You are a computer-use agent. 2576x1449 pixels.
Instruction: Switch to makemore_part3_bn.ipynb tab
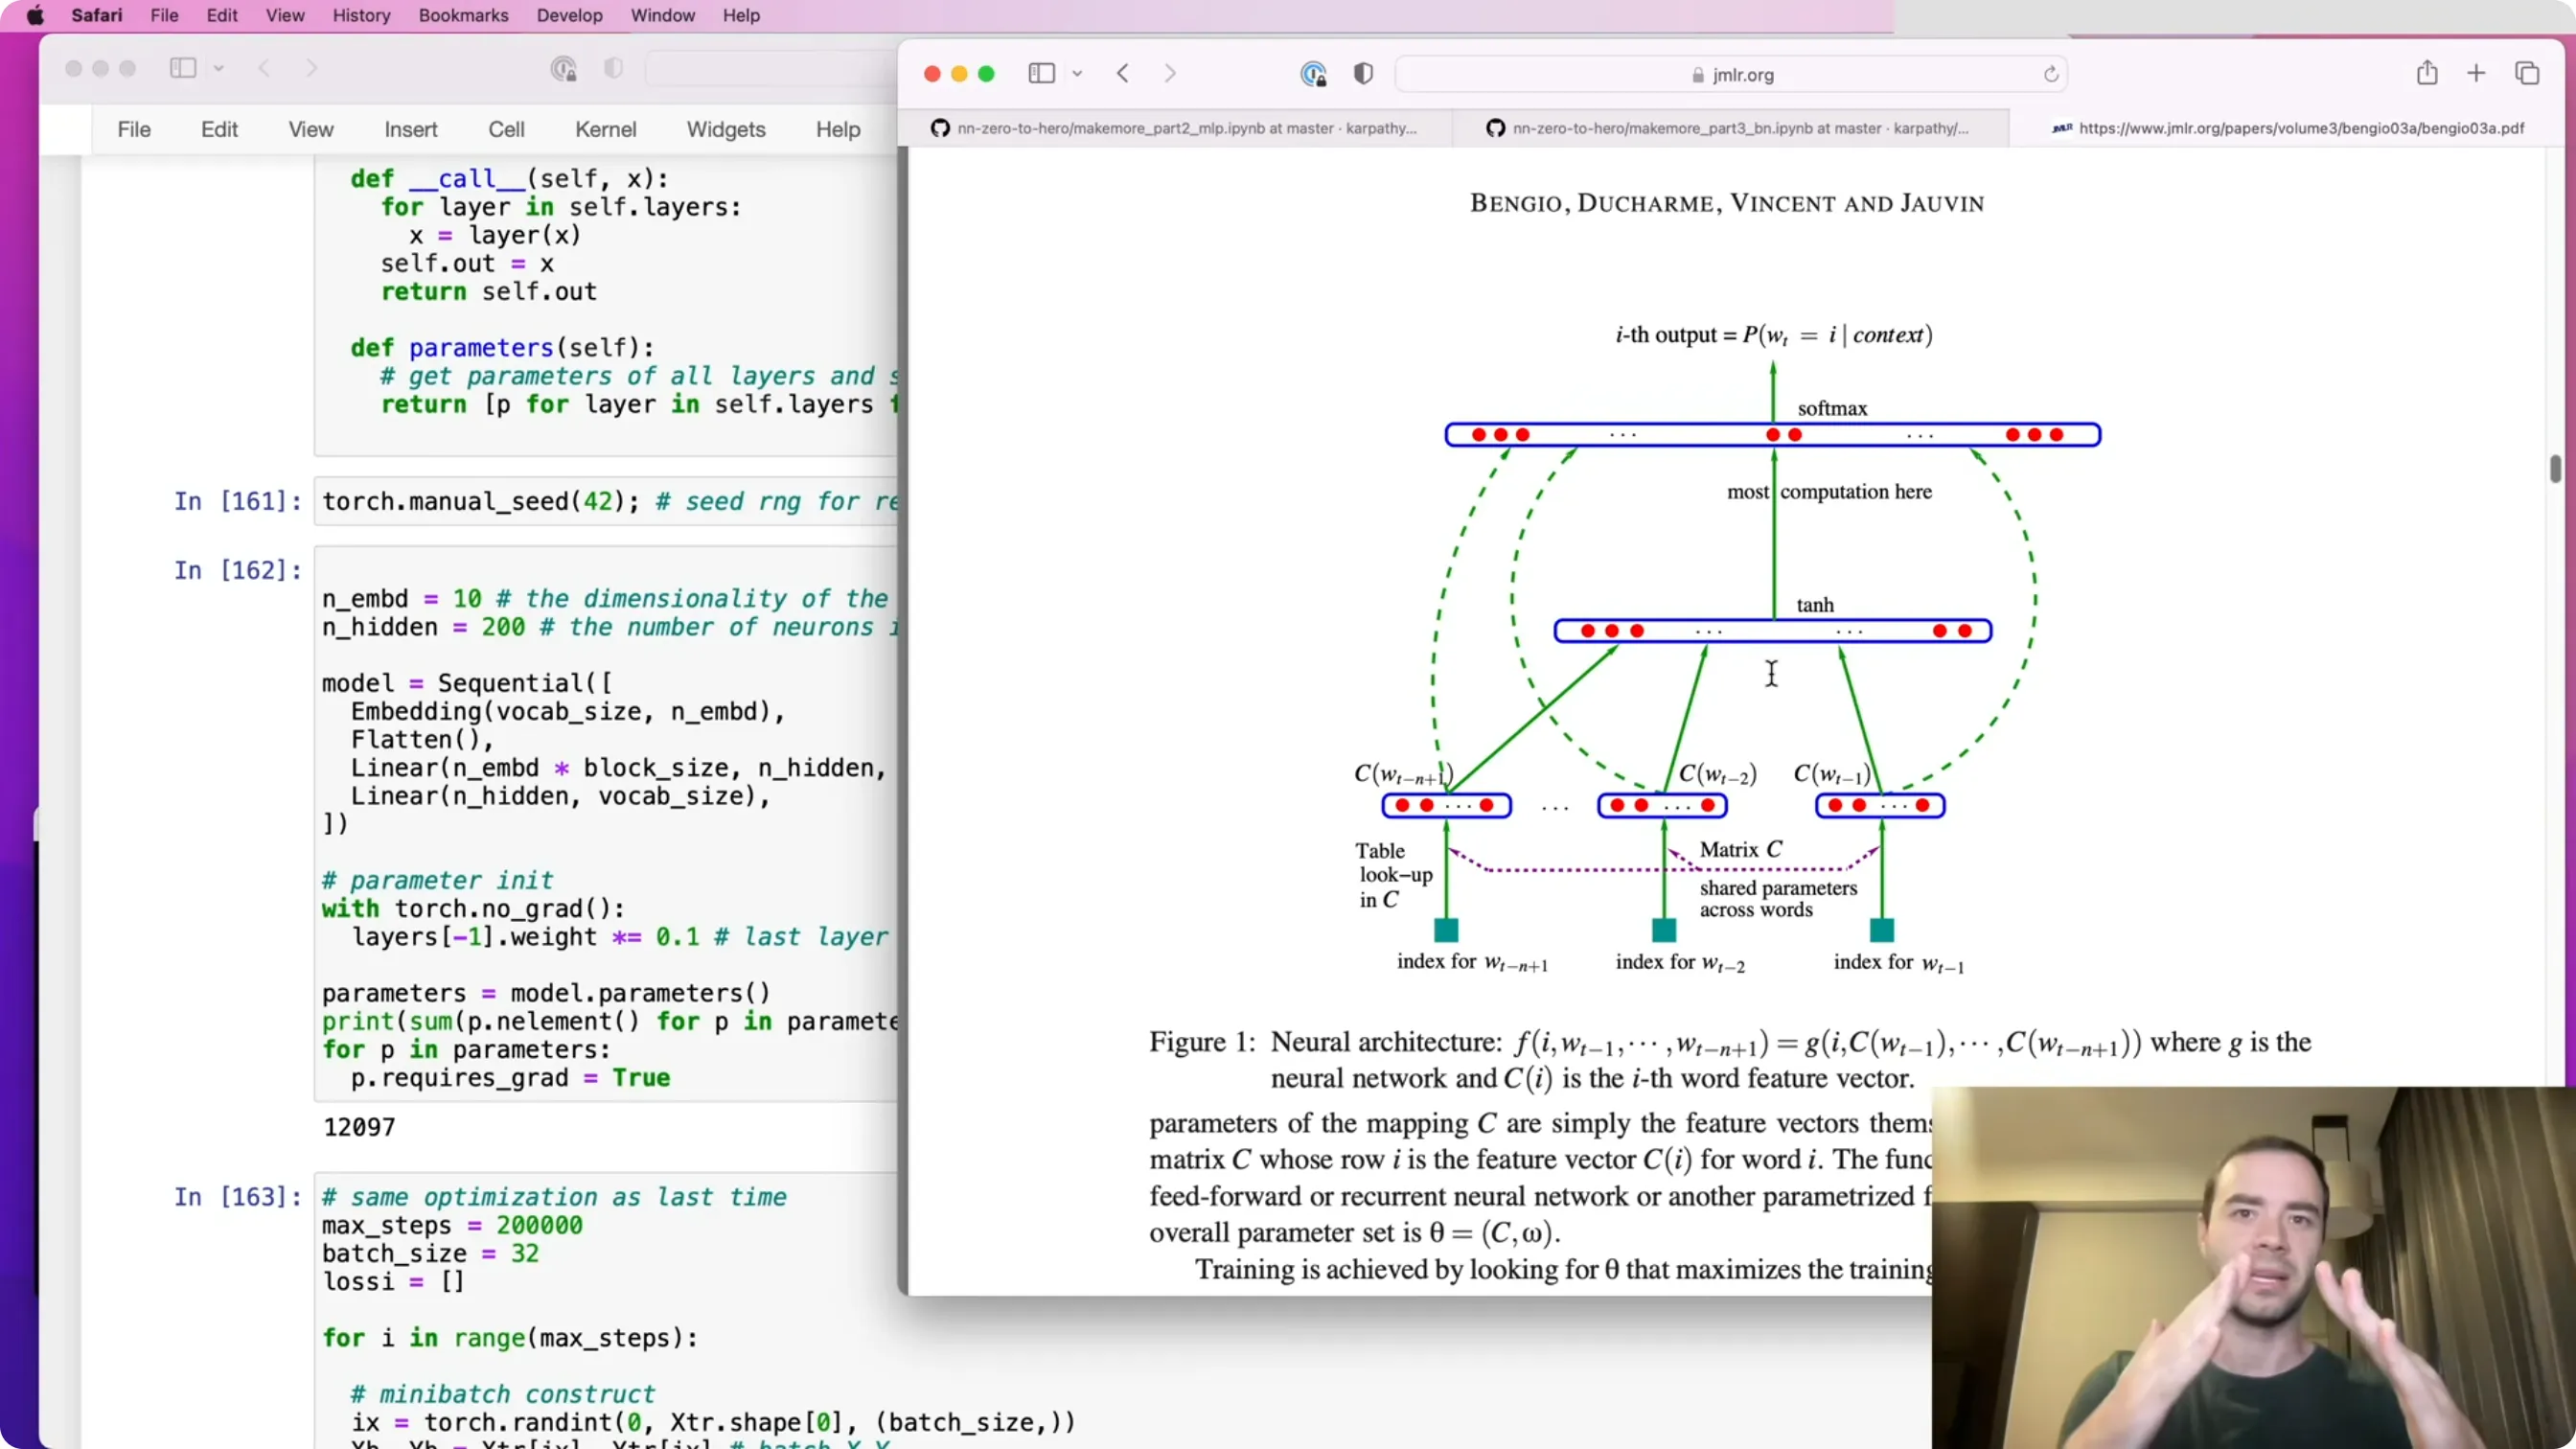pos(1729,128)
